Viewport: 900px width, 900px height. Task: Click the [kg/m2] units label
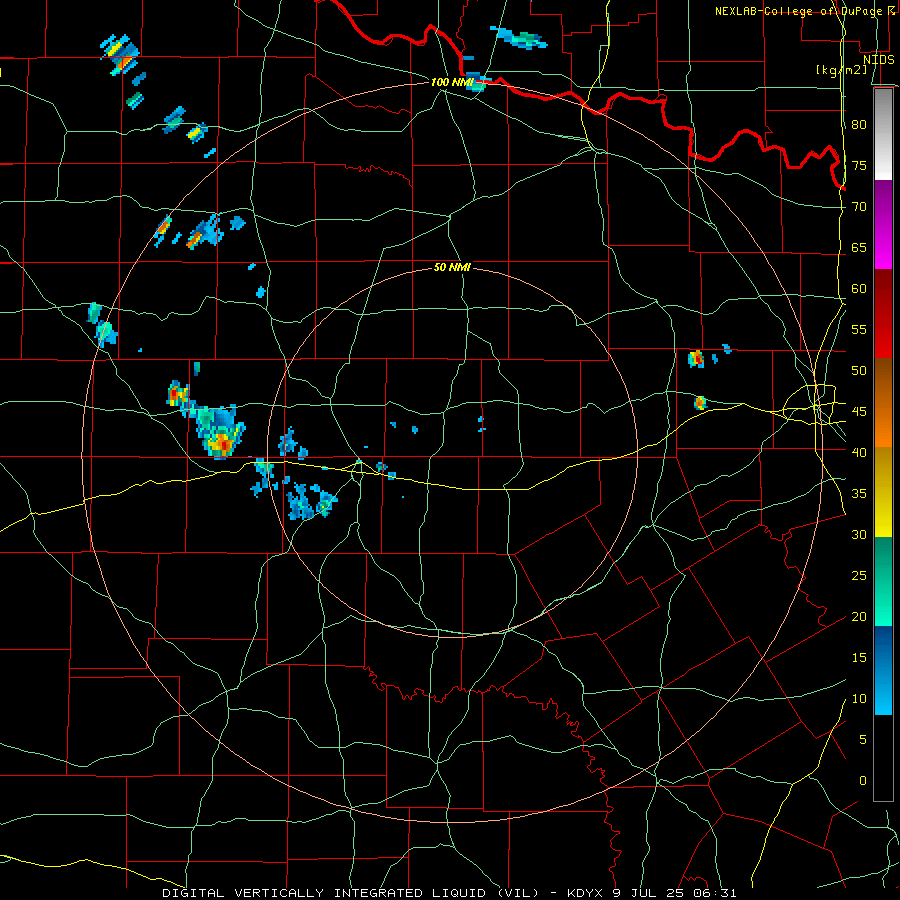[842, 70]
